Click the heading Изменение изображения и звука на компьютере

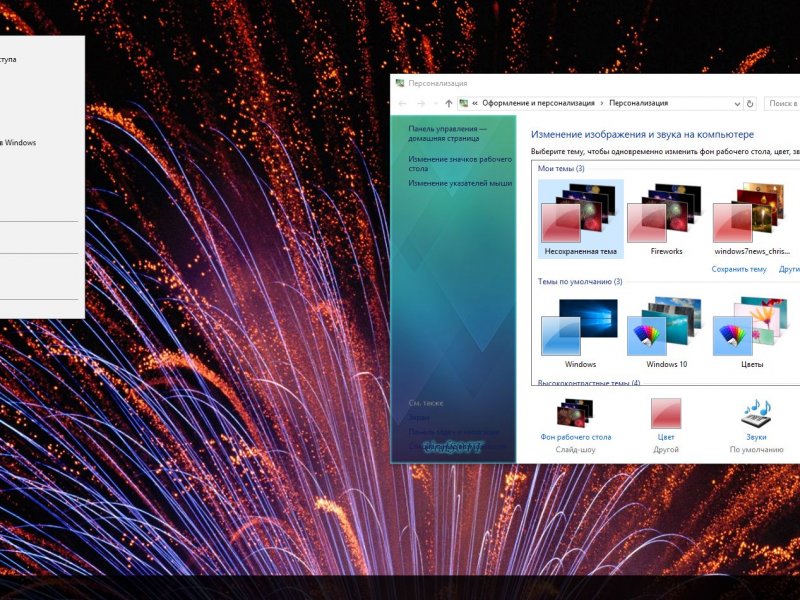pyautogui.click(x=642, y=135)
